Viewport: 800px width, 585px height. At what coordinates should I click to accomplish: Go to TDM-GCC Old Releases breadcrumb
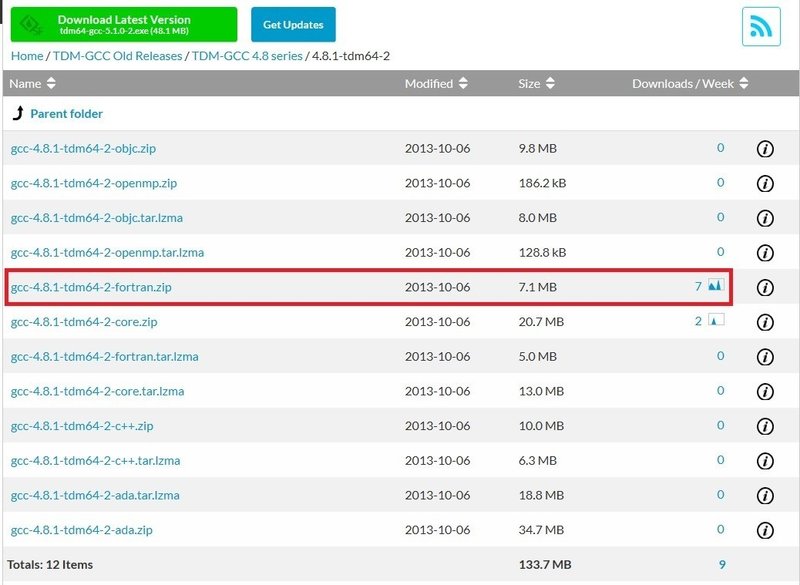click(117, 56)
